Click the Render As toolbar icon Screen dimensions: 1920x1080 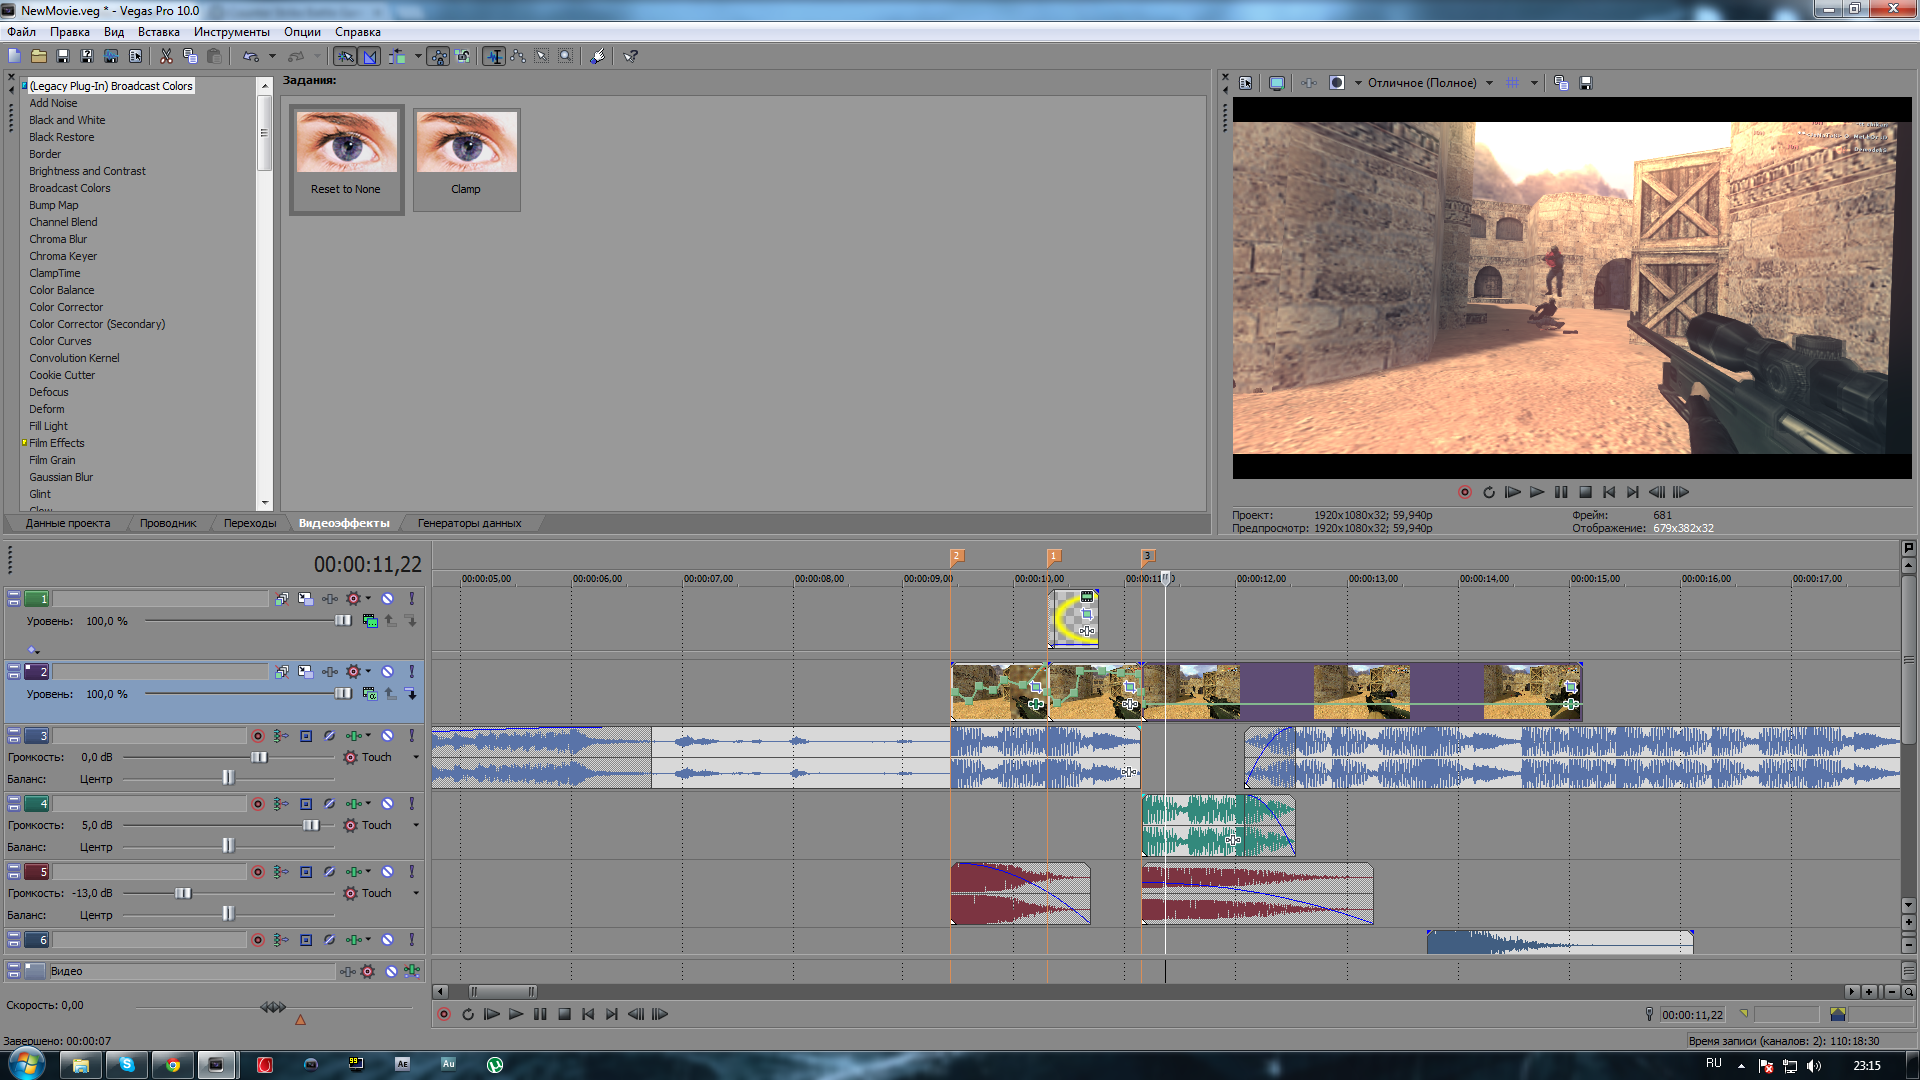coord(111,57)
